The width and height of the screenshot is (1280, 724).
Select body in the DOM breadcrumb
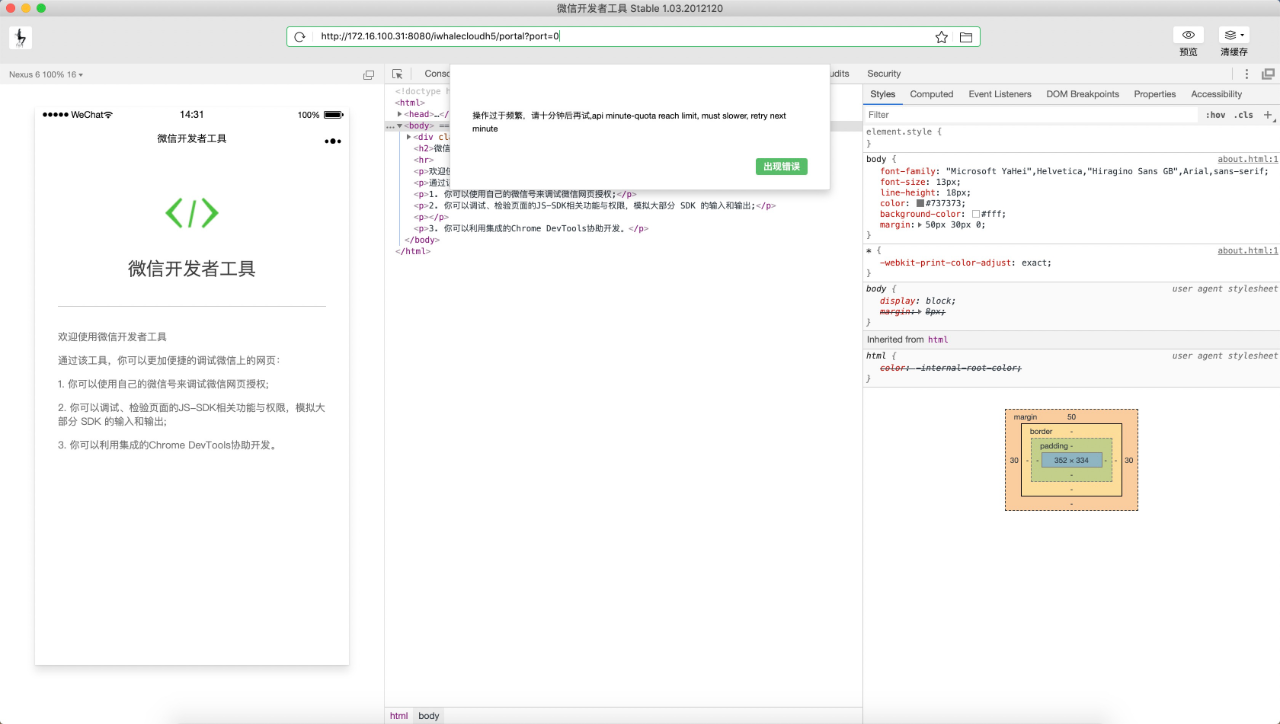(429, 716)
